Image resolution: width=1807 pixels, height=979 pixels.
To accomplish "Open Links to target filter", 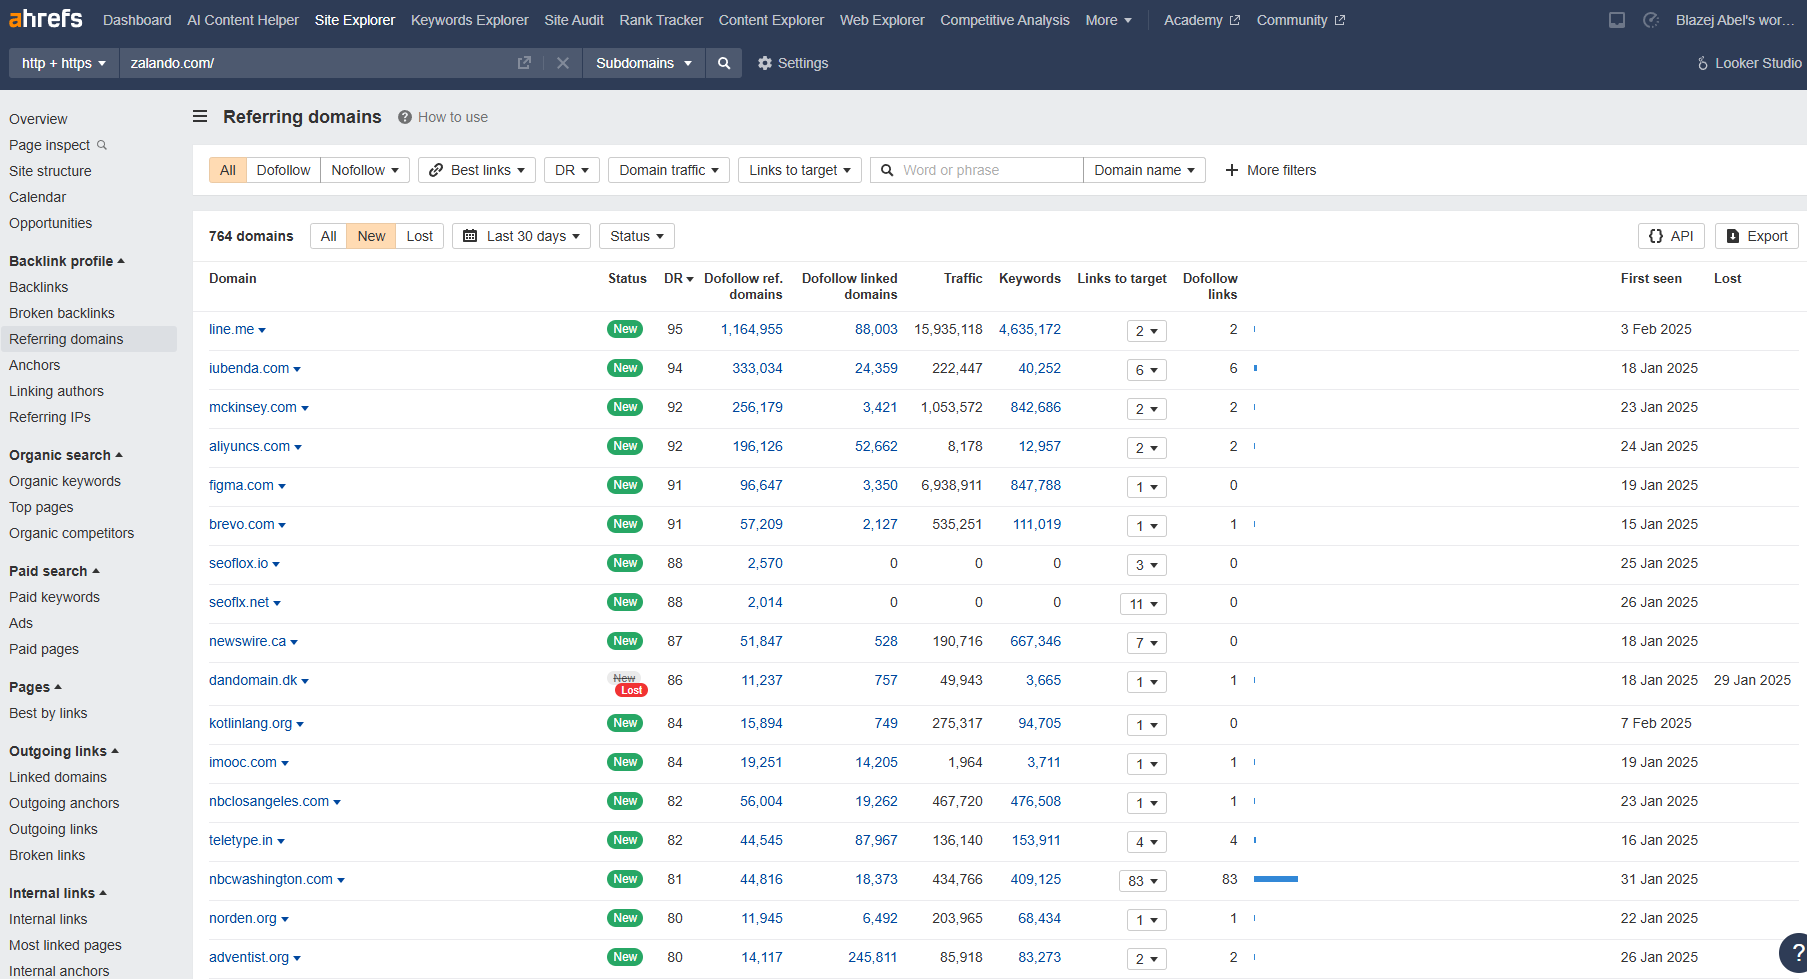I will (x=800, y=170).
